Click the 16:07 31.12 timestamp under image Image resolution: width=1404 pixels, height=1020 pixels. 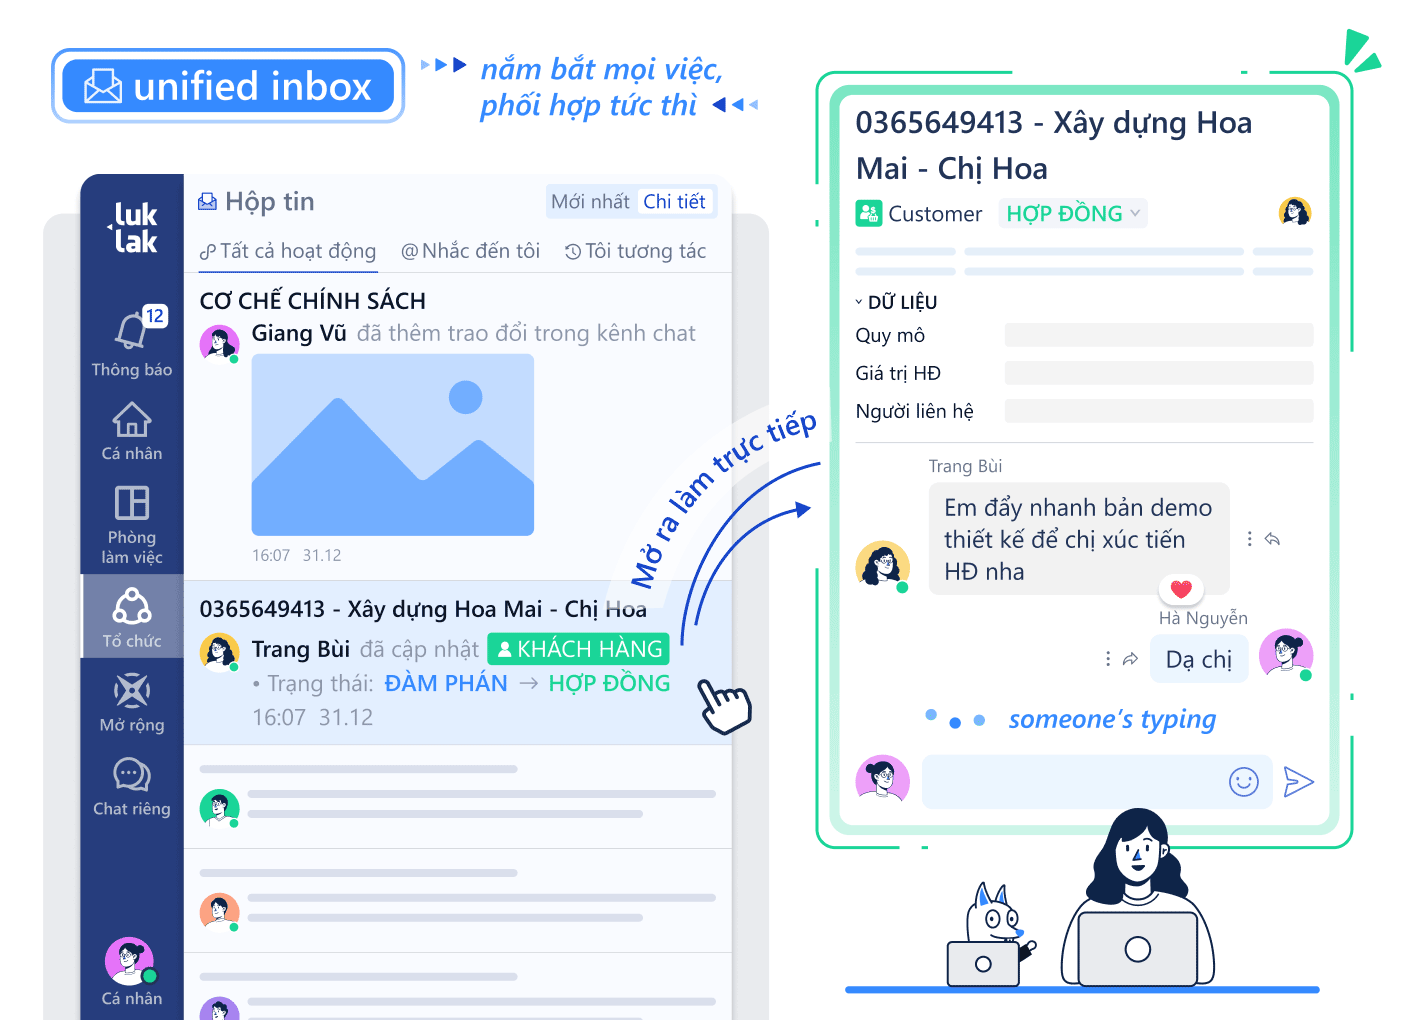[296, 555]
